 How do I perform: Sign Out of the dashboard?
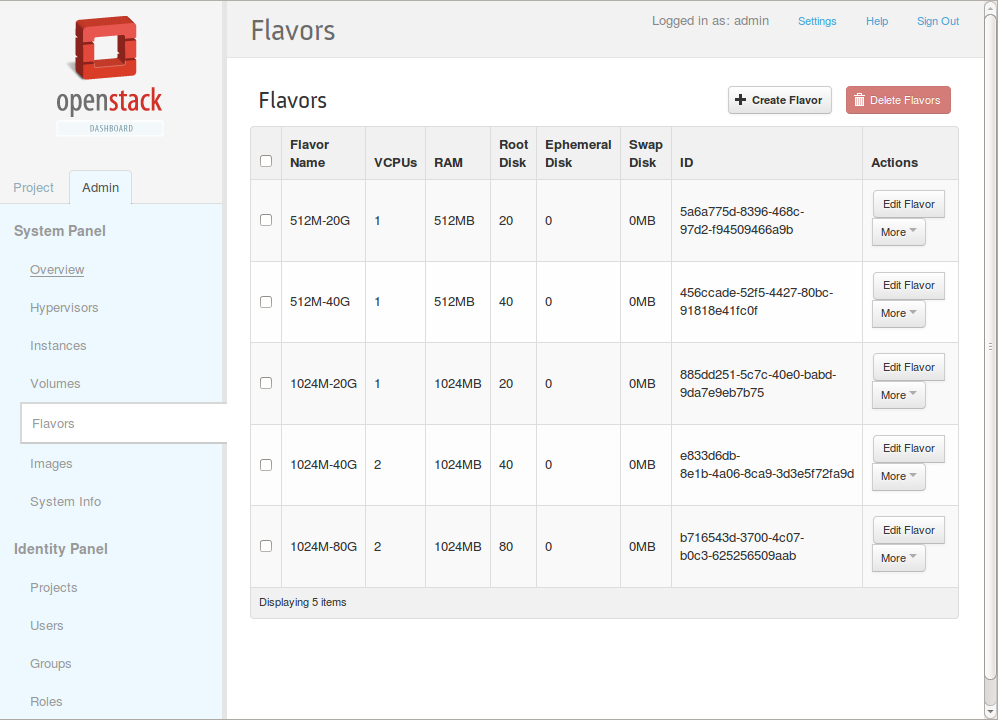coord(938,21)
